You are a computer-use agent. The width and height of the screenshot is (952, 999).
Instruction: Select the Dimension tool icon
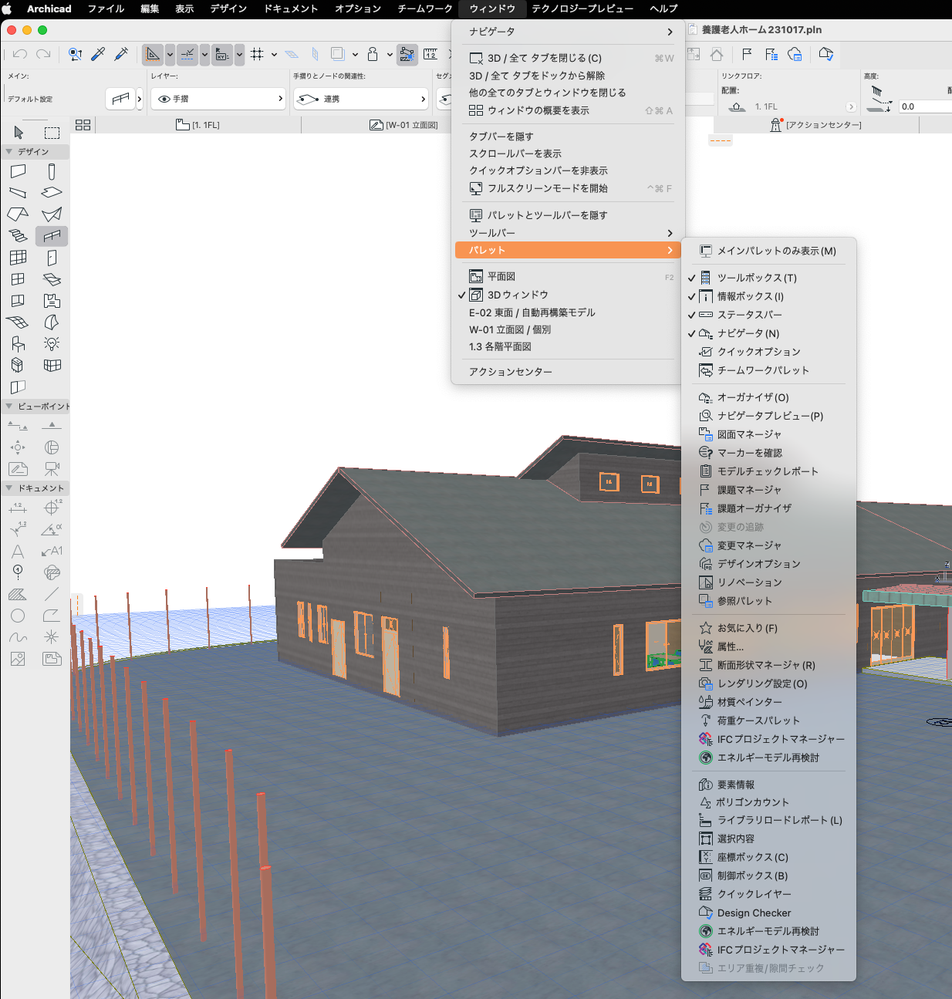[x=18, y=508]
